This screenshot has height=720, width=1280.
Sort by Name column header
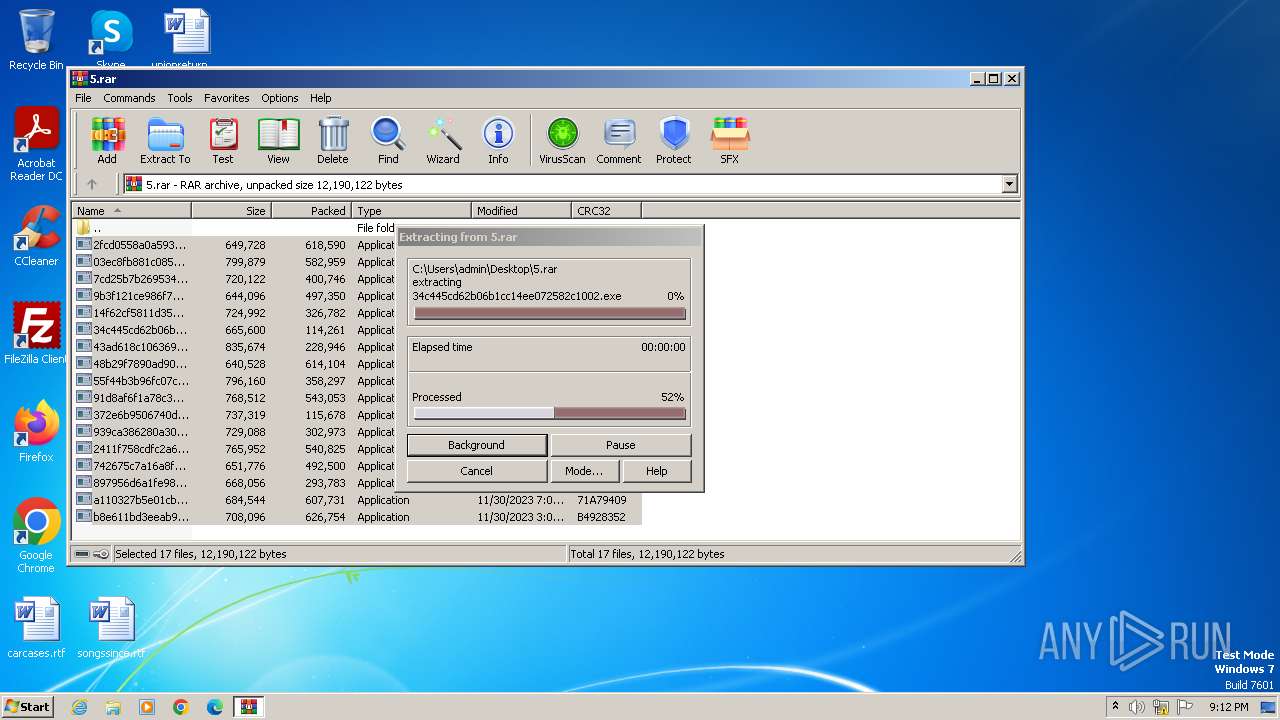[131, 210]
